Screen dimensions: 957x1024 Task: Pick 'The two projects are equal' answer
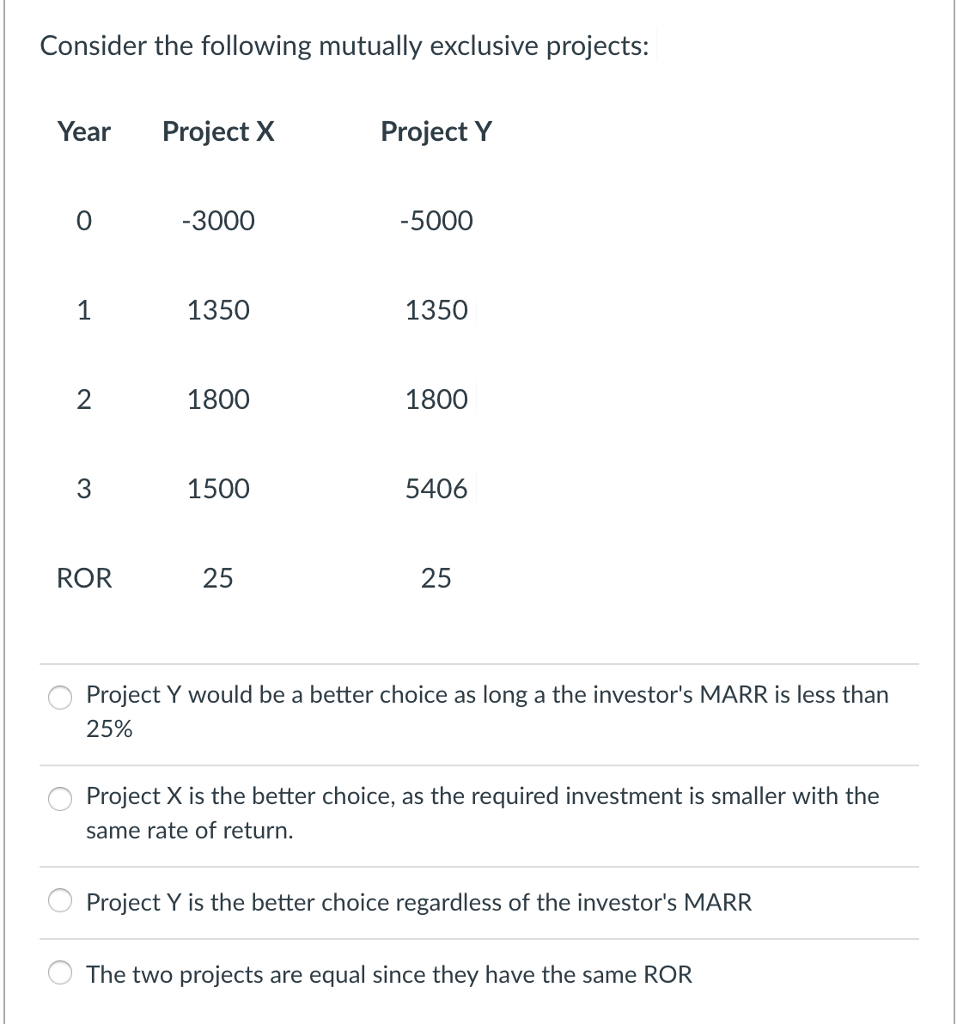click(x=389, y=974)
